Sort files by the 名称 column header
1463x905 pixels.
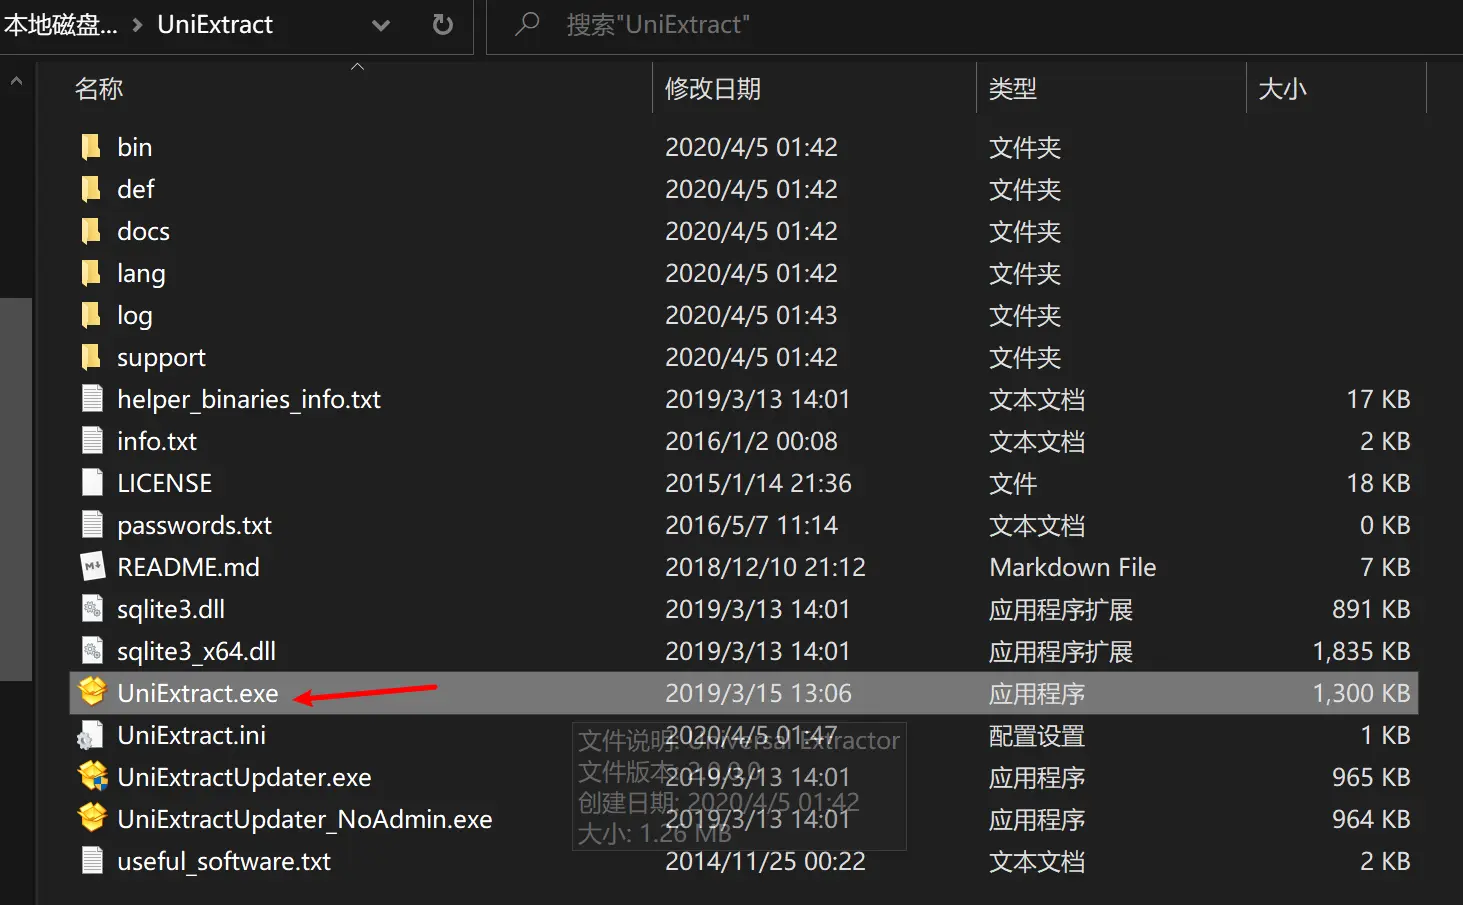pyautogui.click(x=99, y=89)
